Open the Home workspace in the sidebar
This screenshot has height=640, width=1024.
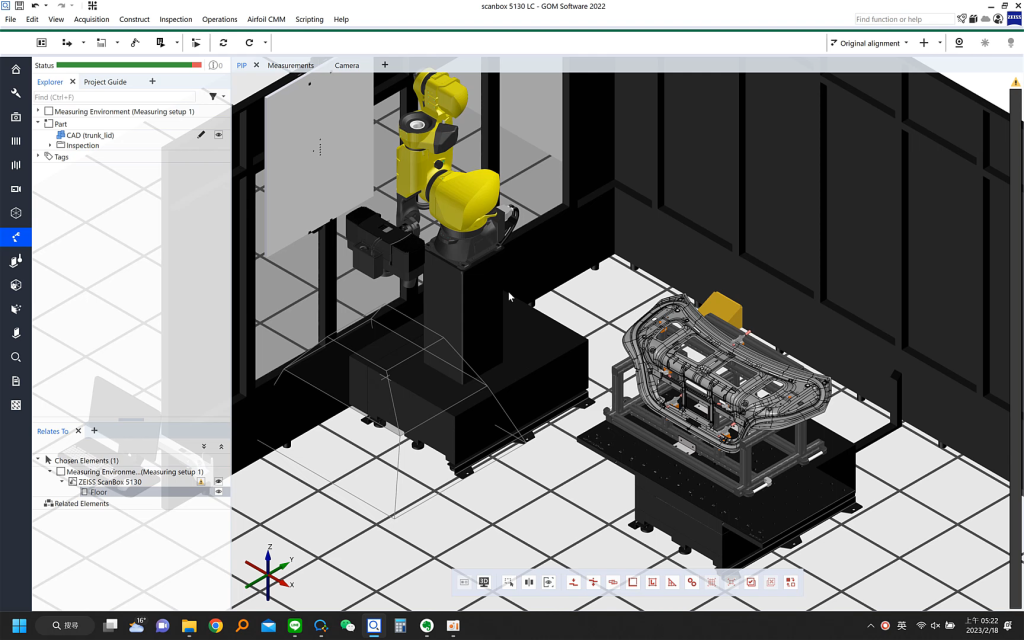(x=16, y=69)
